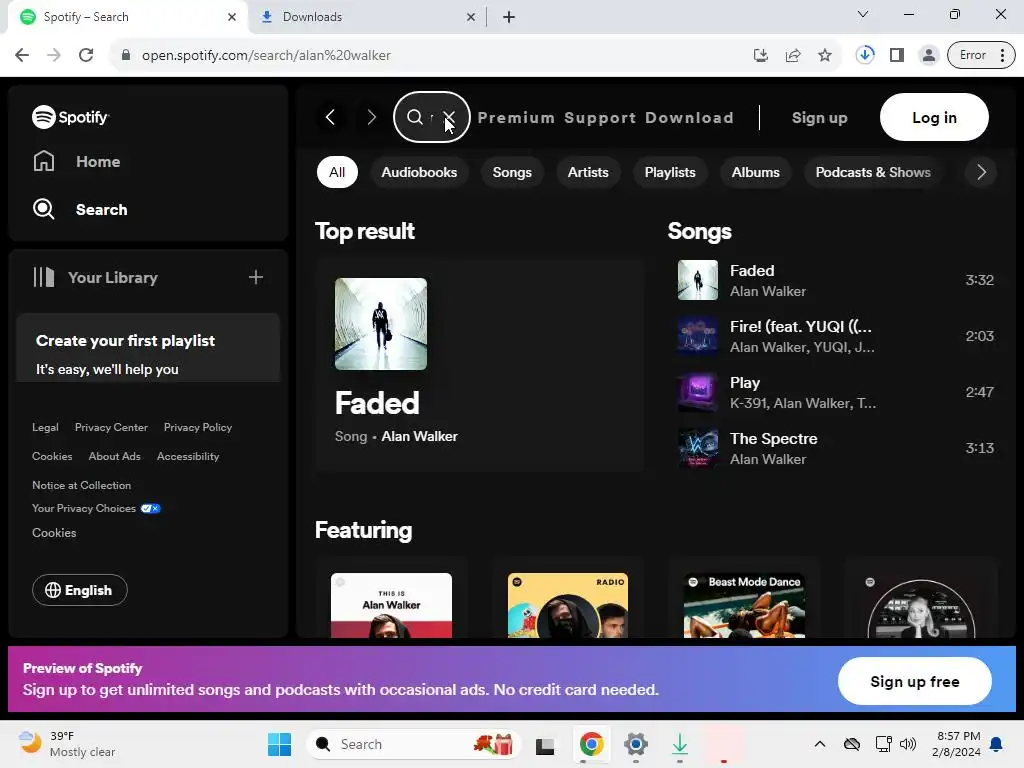The image size is (1024, 768).
Task: Filter results by Playlists
Action: [x=670, y=172]
